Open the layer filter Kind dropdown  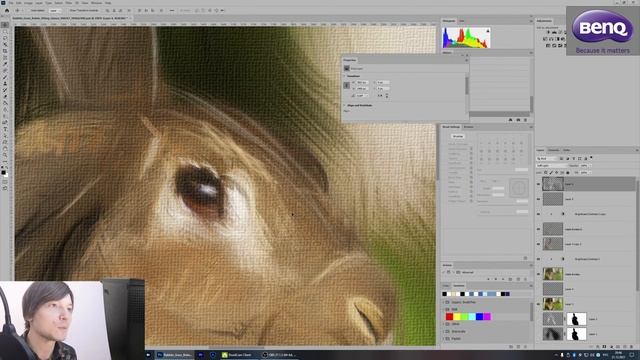click(547, 158)
